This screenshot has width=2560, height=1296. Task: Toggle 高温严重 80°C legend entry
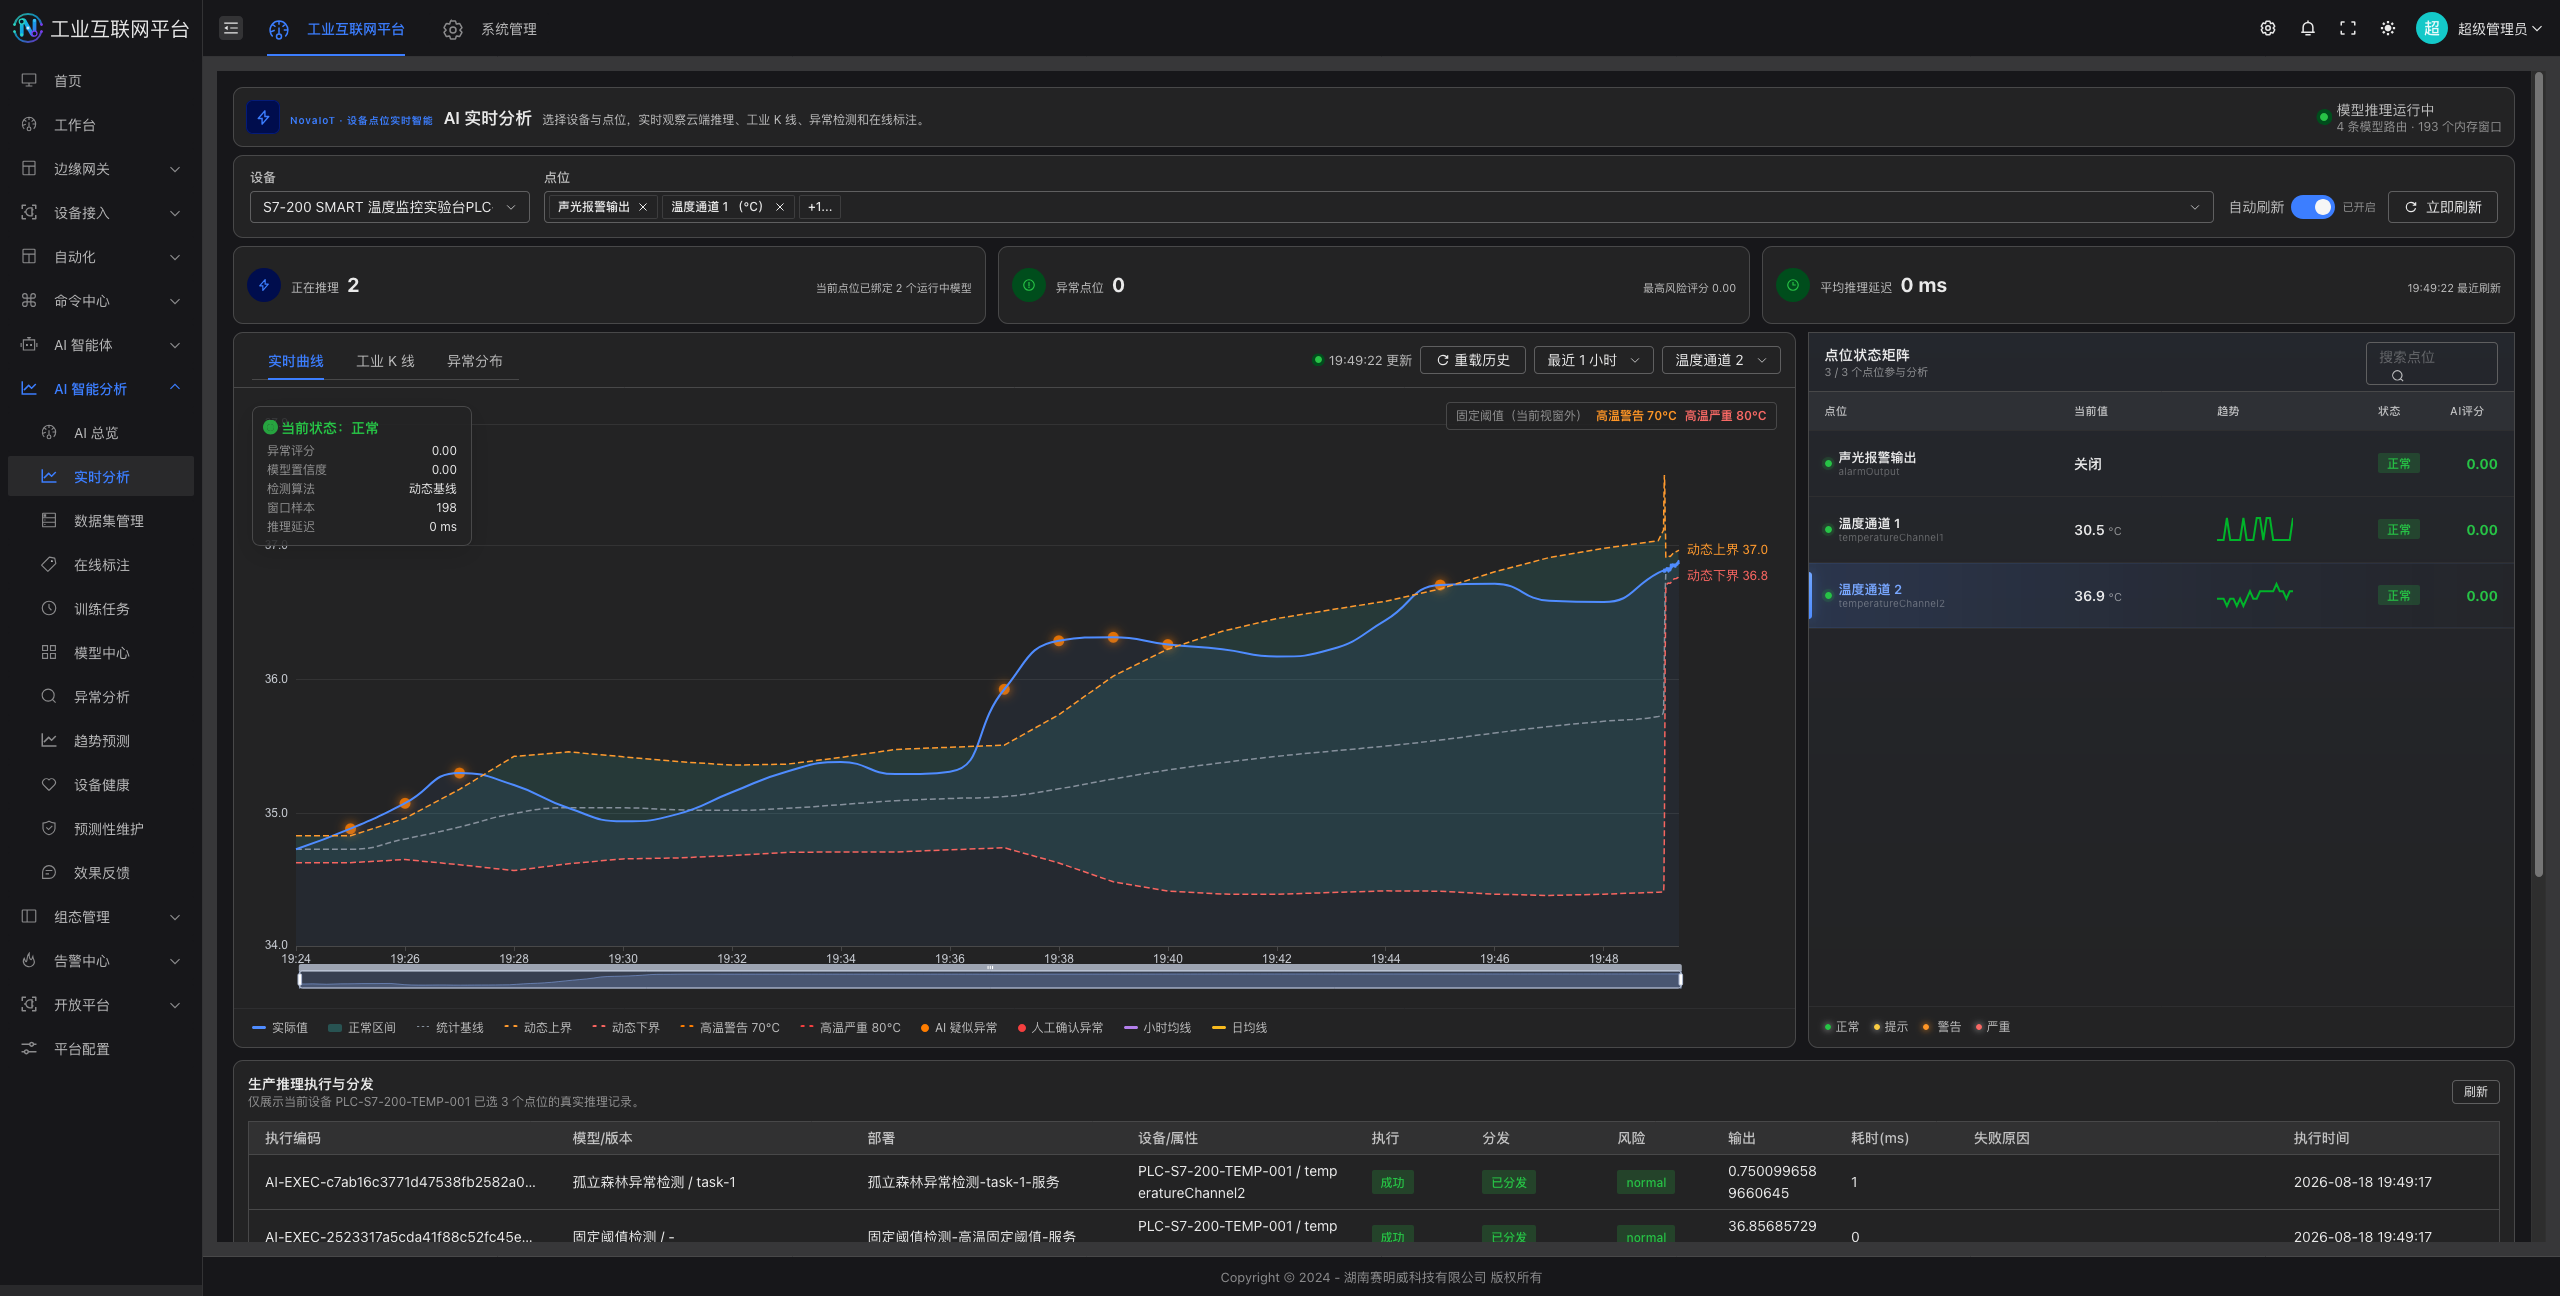(850, 1027)
